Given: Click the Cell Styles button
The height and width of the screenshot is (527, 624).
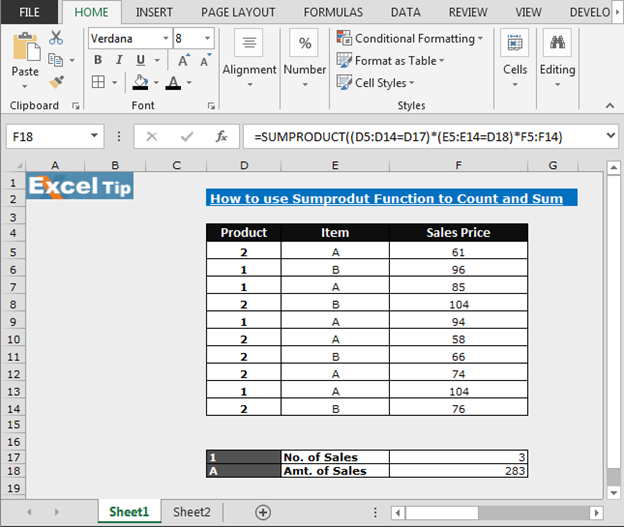Looking at the screenshot, I should point(380,83).
